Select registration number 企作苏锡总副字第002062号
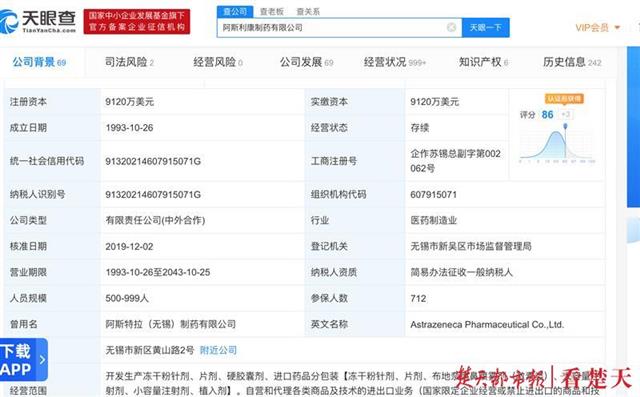The height and width of the screenshot is (397, 640). pos(456,161)
